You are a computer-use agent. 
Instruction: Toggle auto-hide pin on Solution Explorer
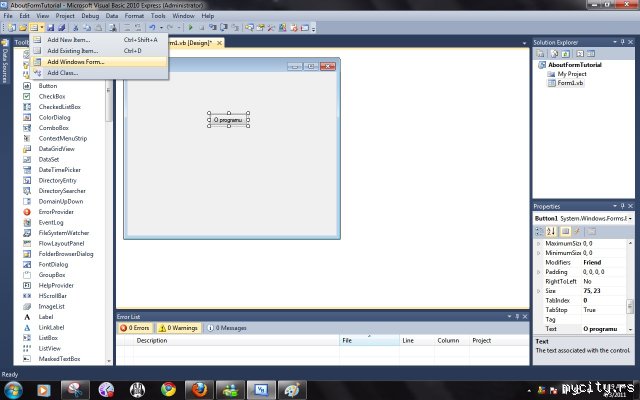[x=622, y=42]
